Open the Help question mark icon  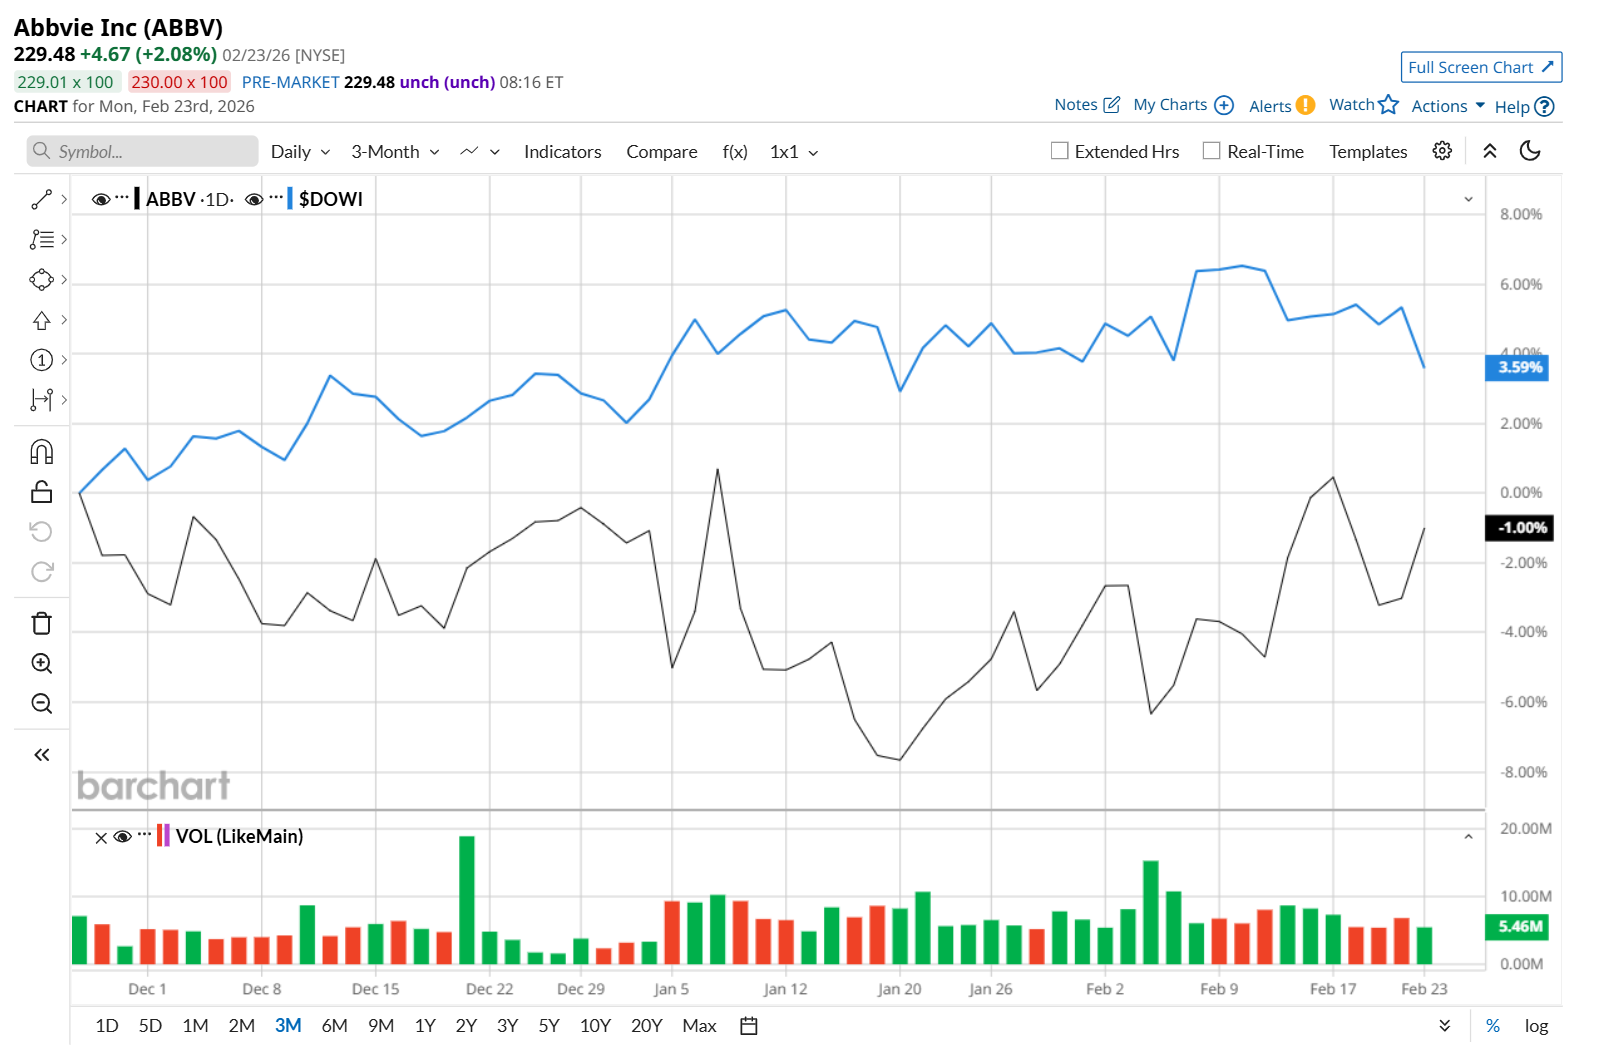pos(1544,107)
